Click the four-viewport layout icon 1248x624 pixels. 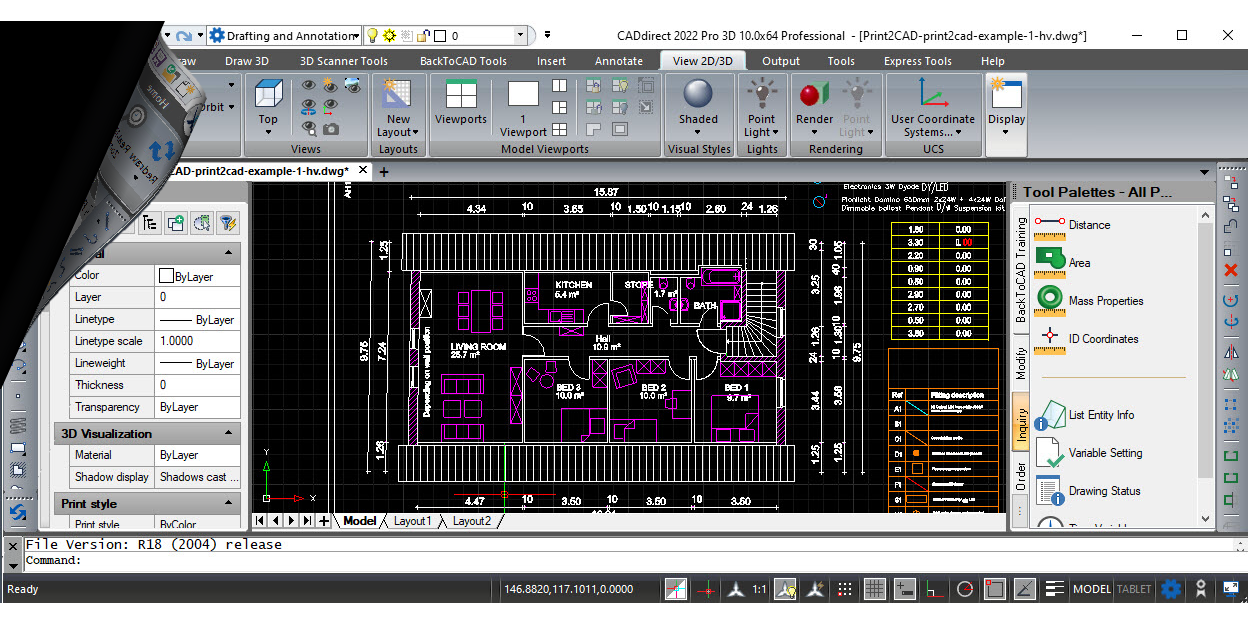click(x=559, y=129)
